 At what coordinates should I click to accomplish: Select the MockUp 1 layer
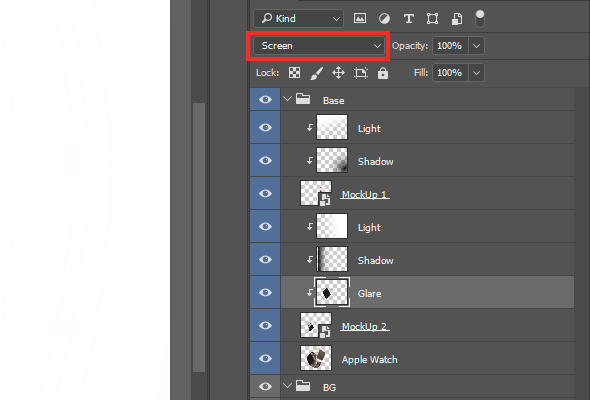[427, 194]
